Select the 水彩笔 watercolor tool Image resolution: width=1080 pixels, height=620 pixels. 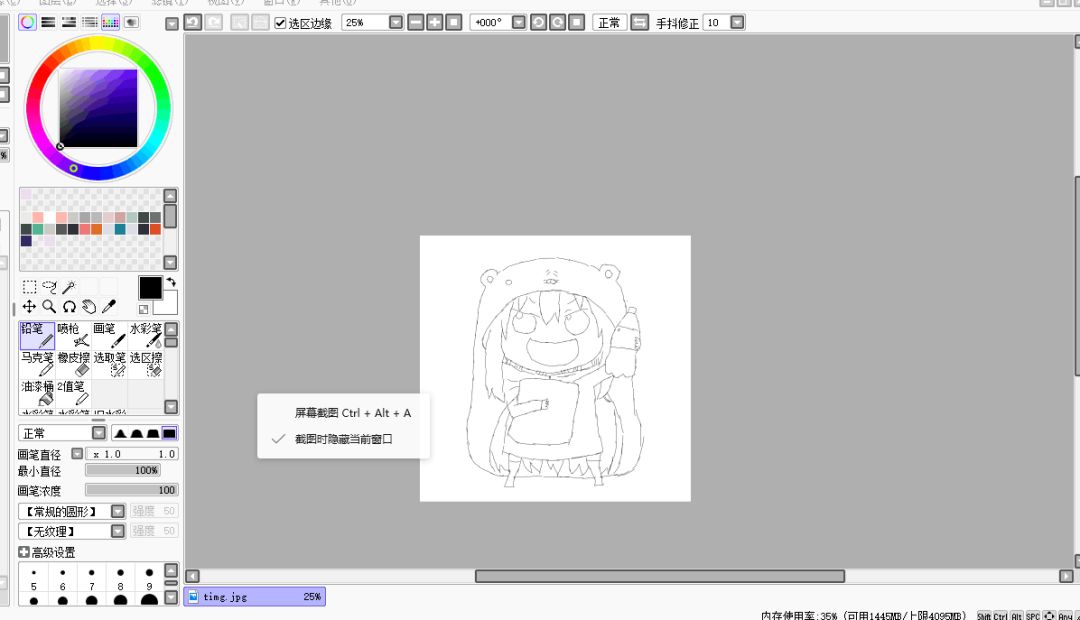145,335
